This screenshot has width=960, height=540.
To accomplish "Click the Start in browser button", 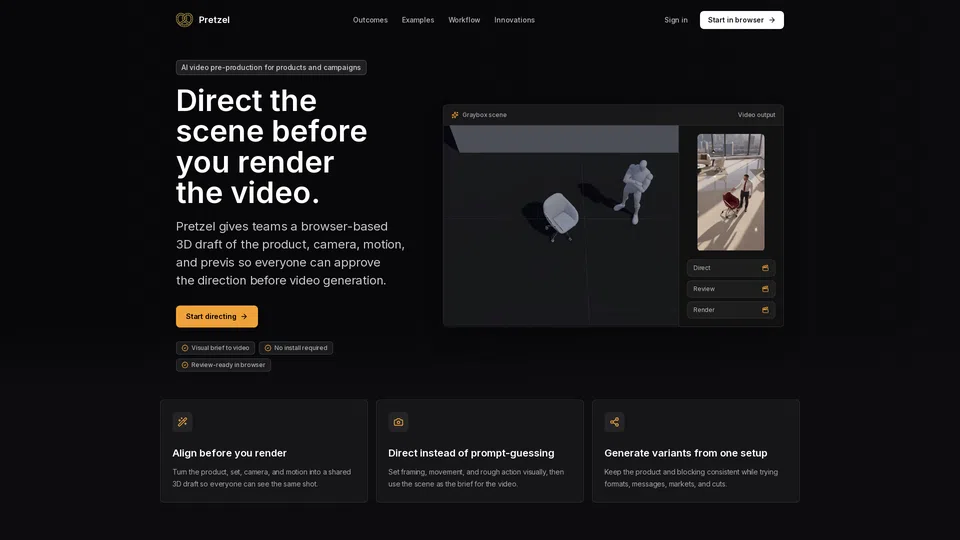I will pos(741,20).
